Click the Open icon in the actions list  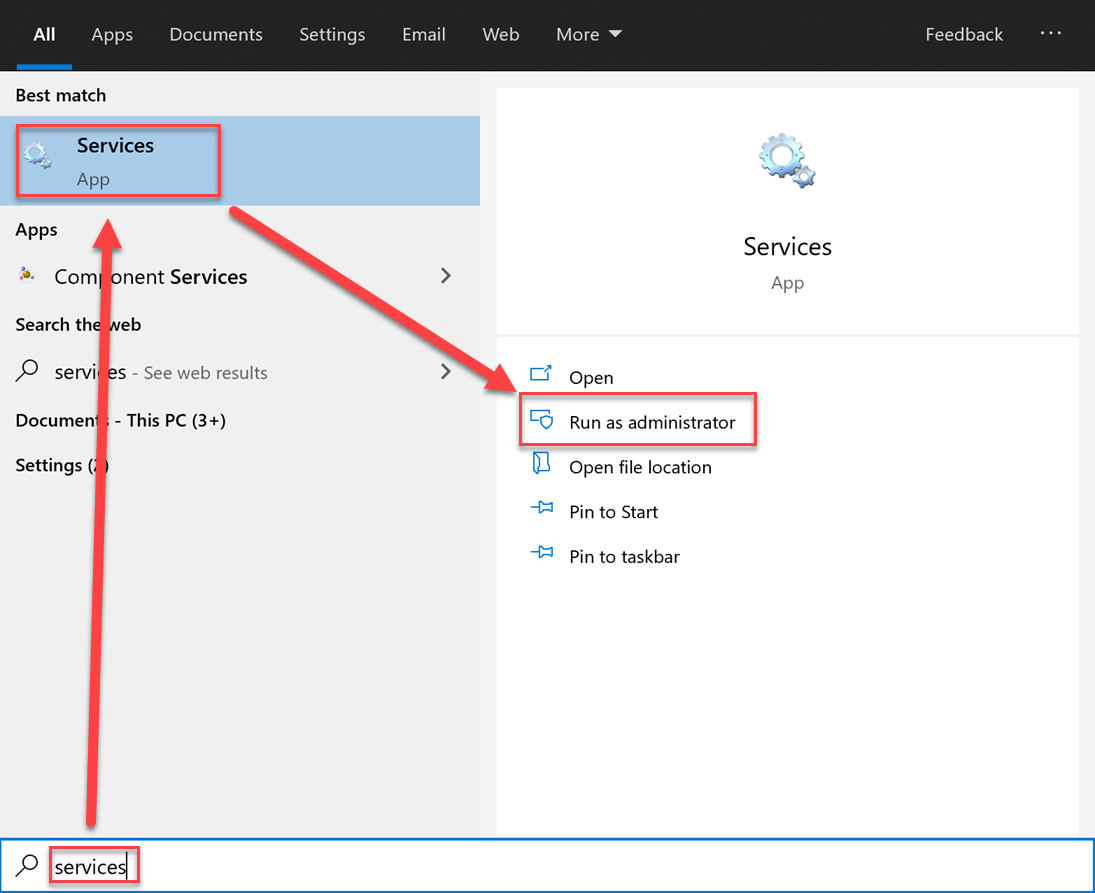pyautogui.click(x=541, y=376)
